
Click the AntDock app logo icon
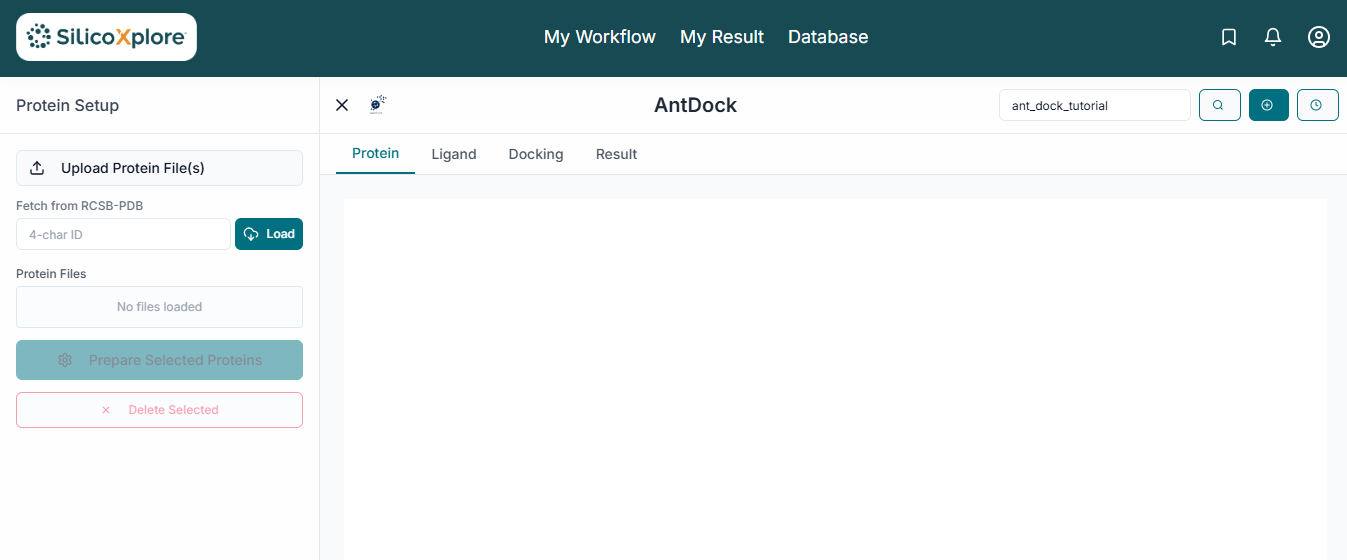point(378,104)
